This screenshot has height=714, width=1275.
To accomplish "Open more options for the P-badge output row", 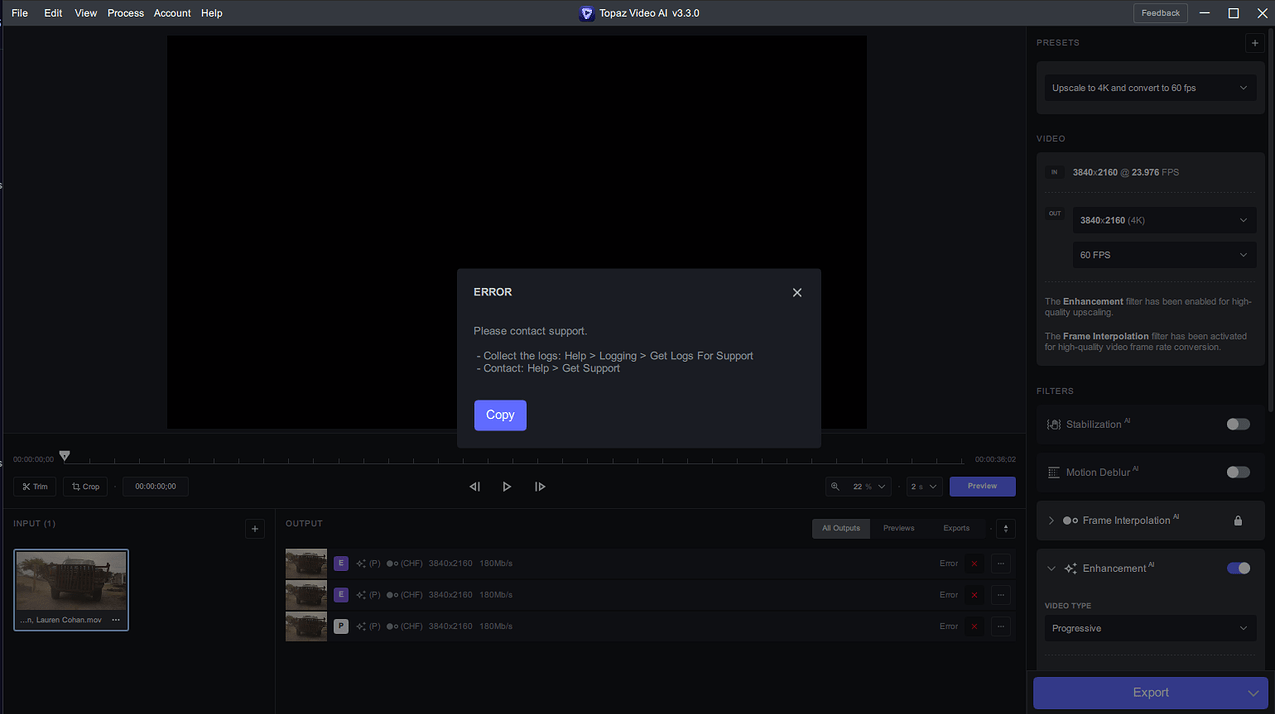I will coord(1001,626).
